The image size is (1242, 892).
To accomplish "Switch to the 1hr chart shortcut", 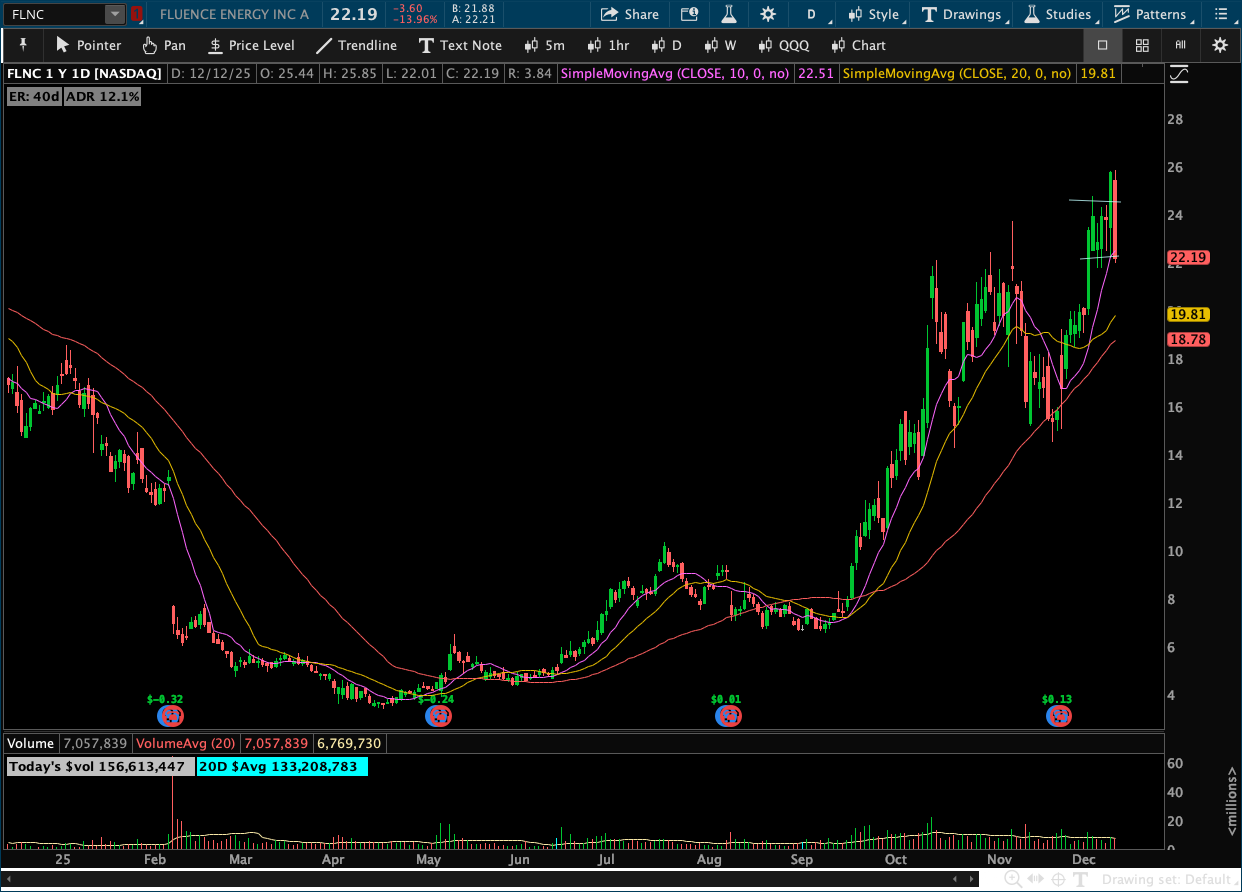I will [x=608, y=45].
